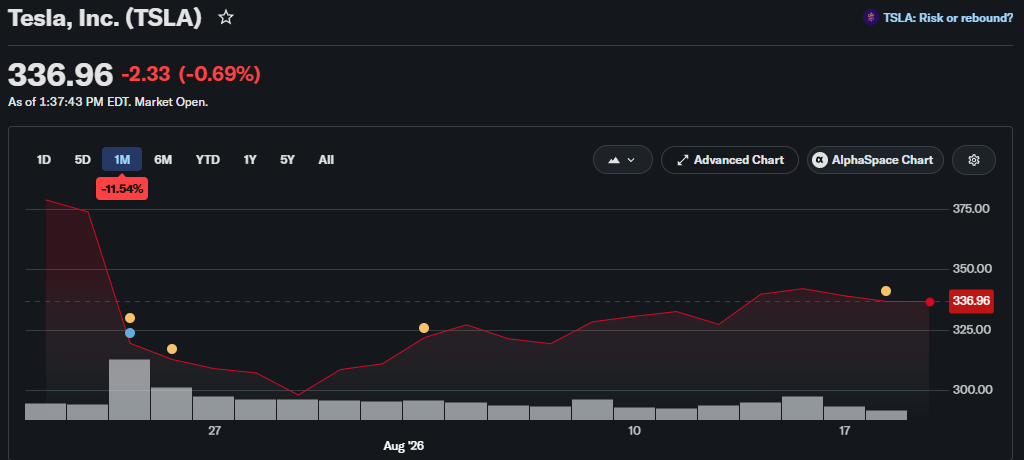Screen dimensions: 1024x460
Task: Click the tallest volume bar
Action: click(129, 389)
